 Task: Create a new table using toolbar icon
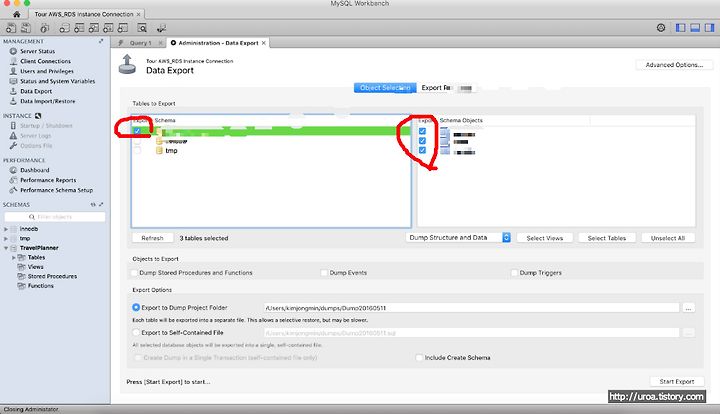79,28
